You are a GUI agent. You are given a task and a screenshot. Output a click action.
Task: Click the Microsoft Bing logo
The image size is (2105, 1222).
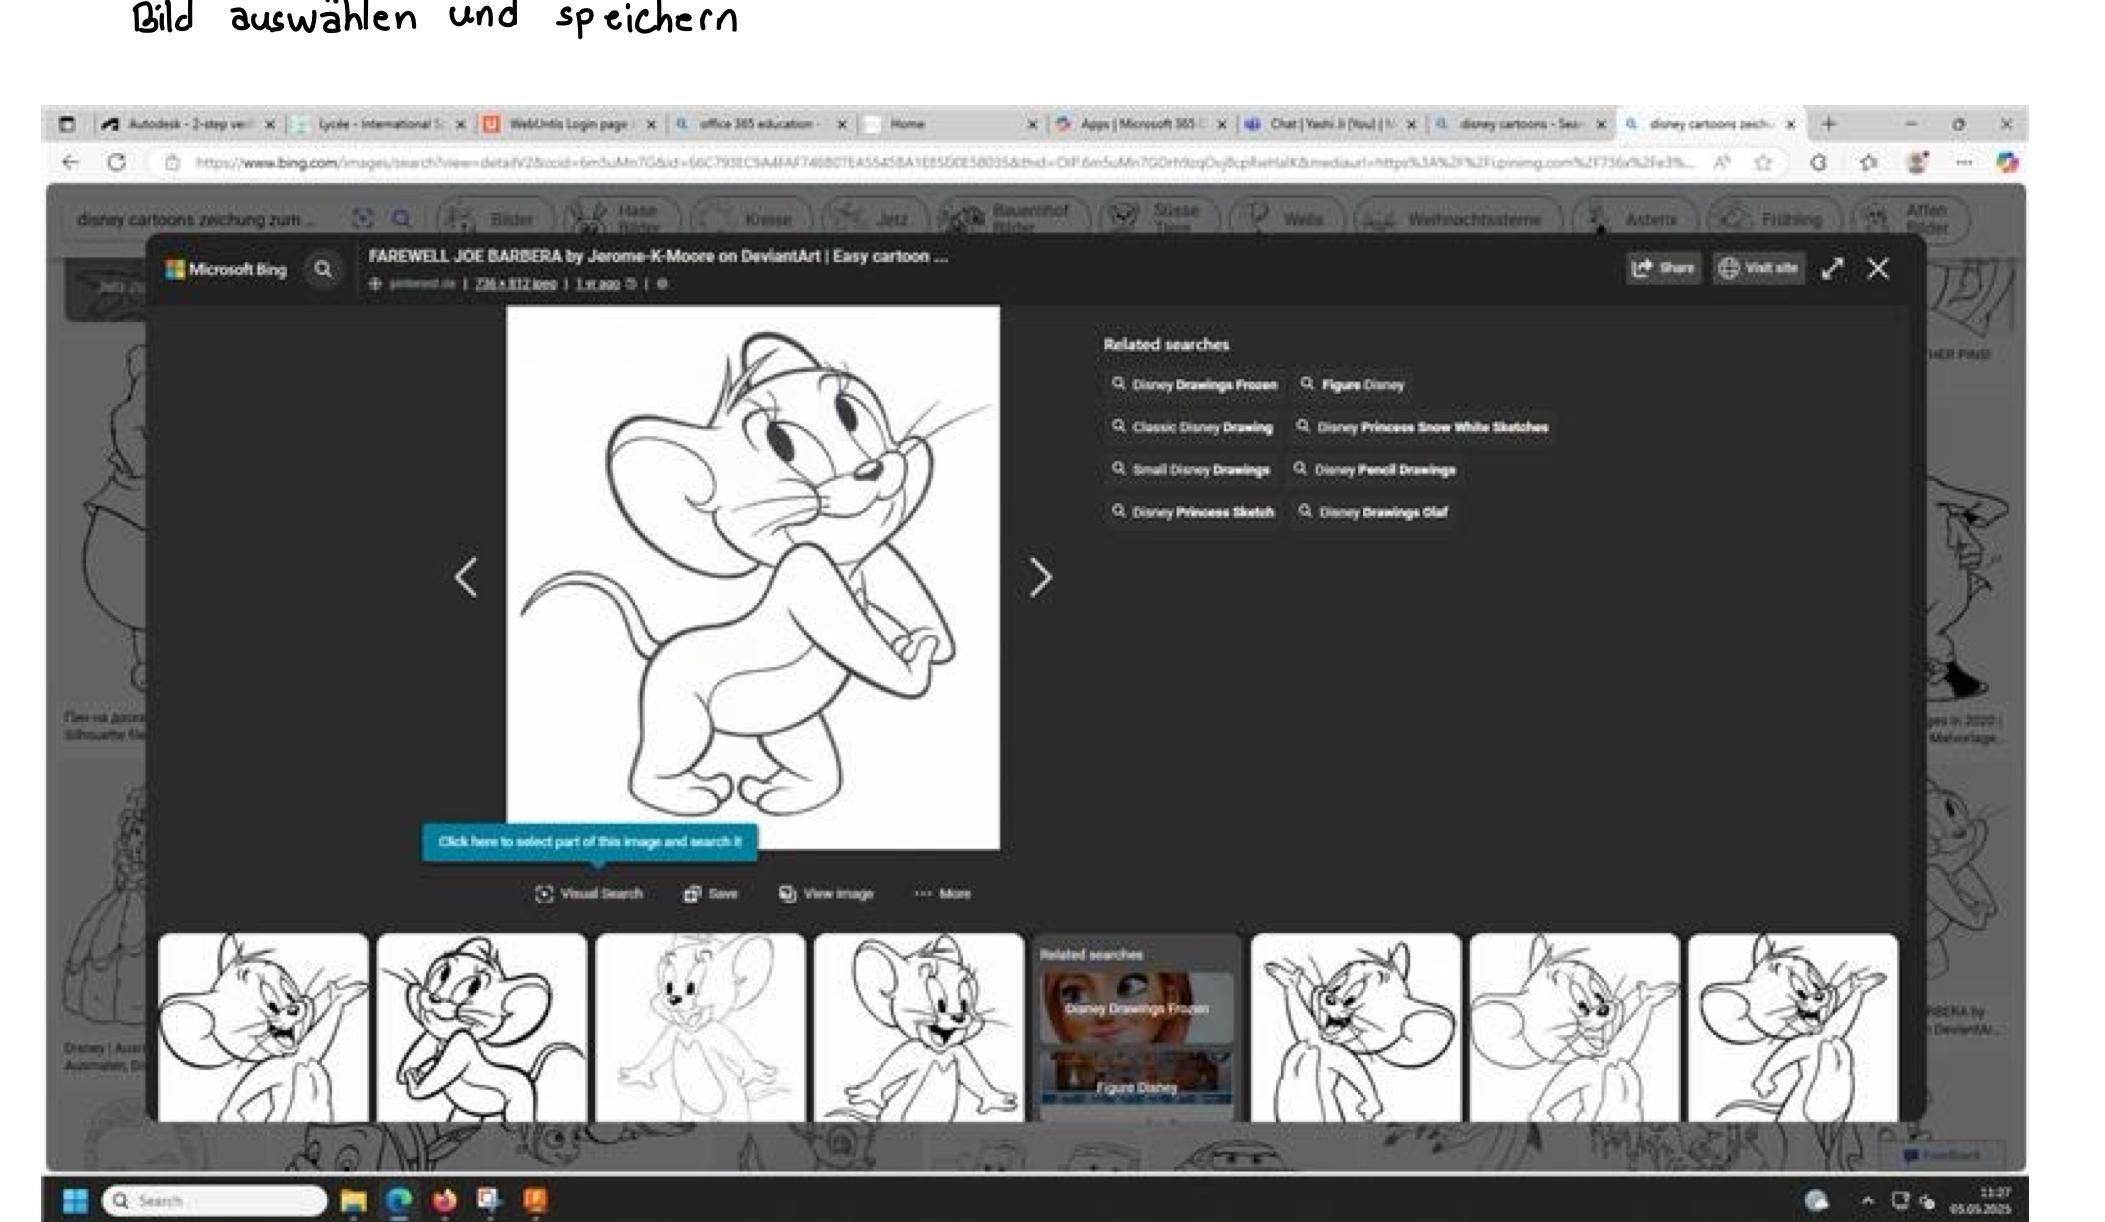coord(226,269)
